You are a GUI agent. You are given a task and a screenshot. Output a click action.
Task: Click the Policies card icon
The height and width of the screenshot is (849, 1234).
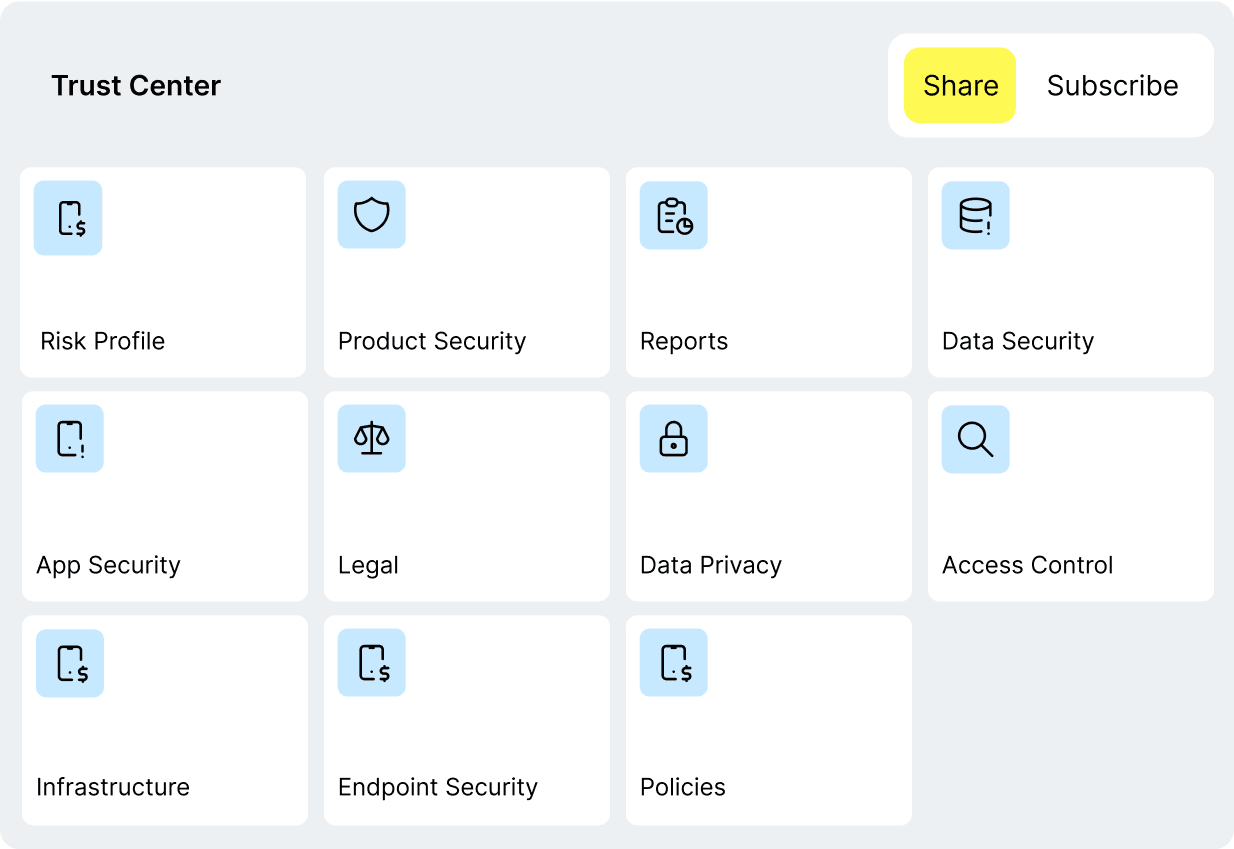(x=673, y=662)
